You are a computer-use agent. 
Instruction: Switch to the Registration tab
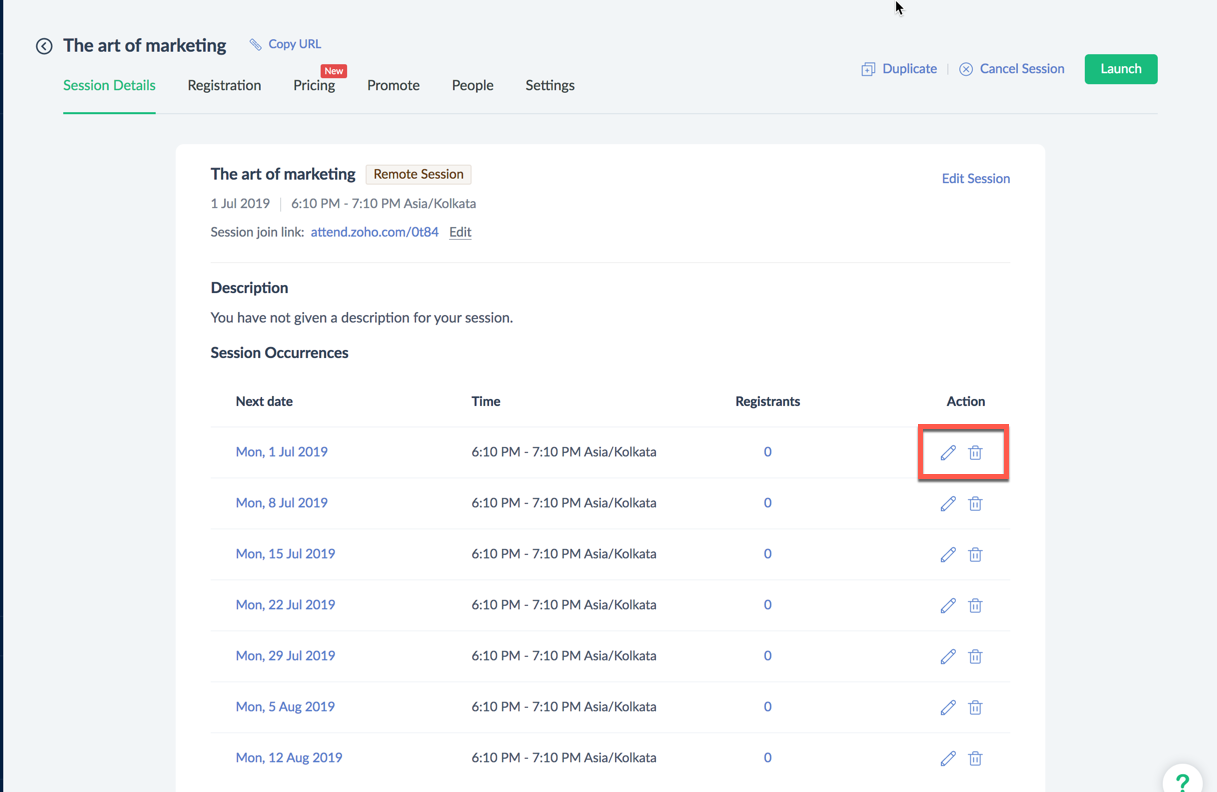(x=224, y=85)
